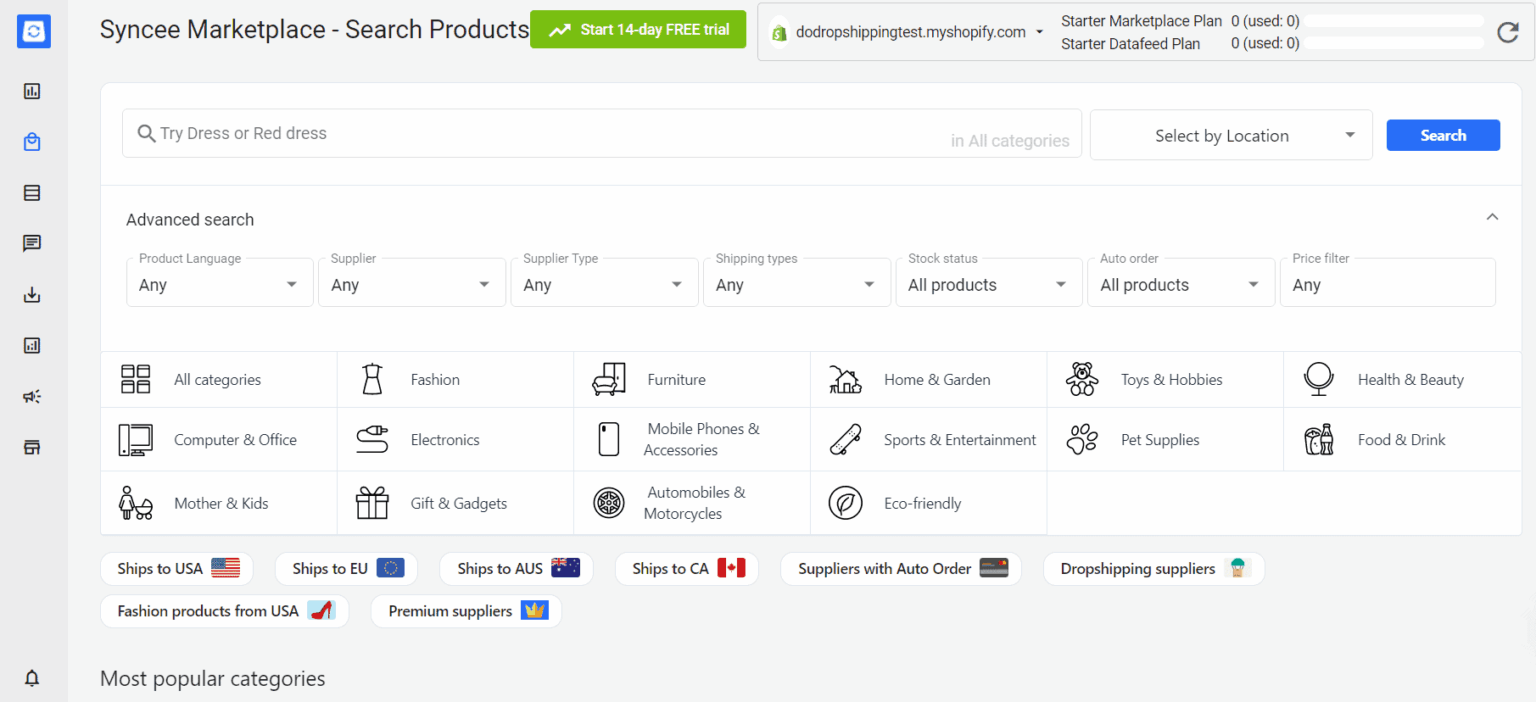The width and height of the screenshot is (1536, 702).
Task: Click the refresh icon beside plan usage
Action: tap(1507, 33)
